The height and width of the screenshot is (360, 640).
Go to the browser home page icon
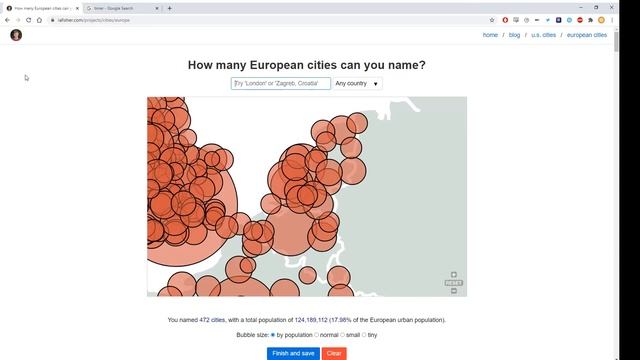[x=39, y=20]
